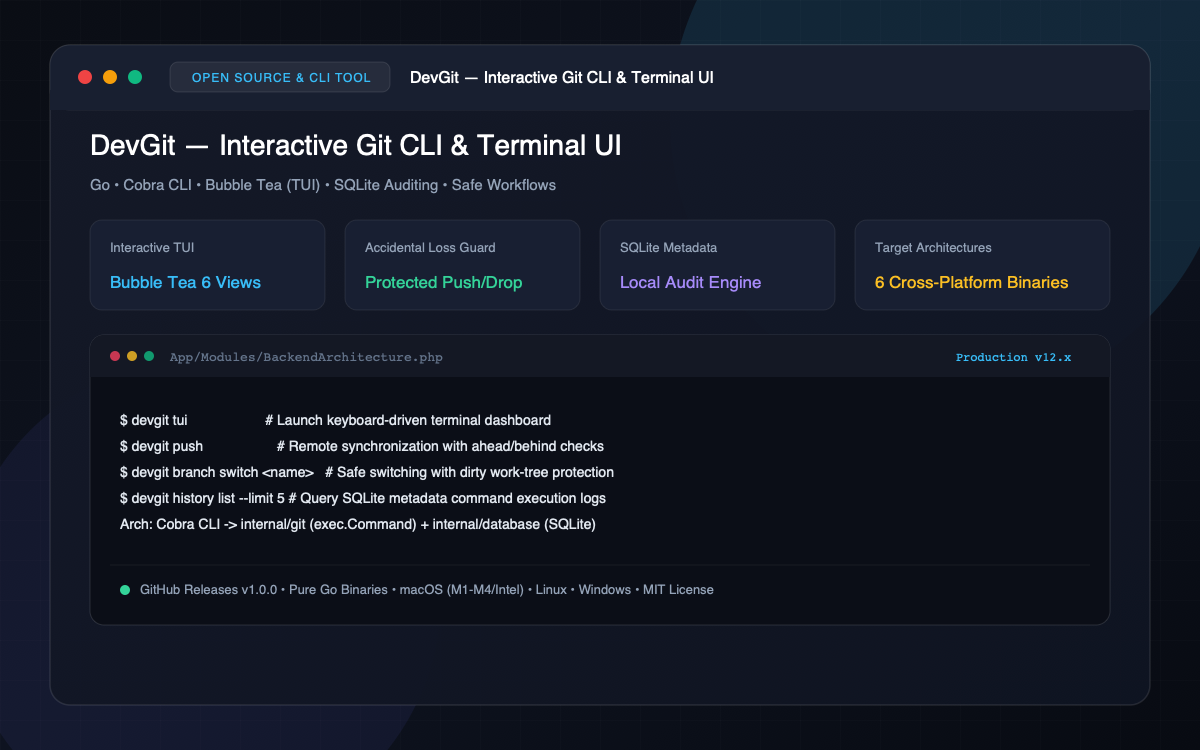
Task: Click the yellow dot in the code panel header
Action: click(132, 356)
